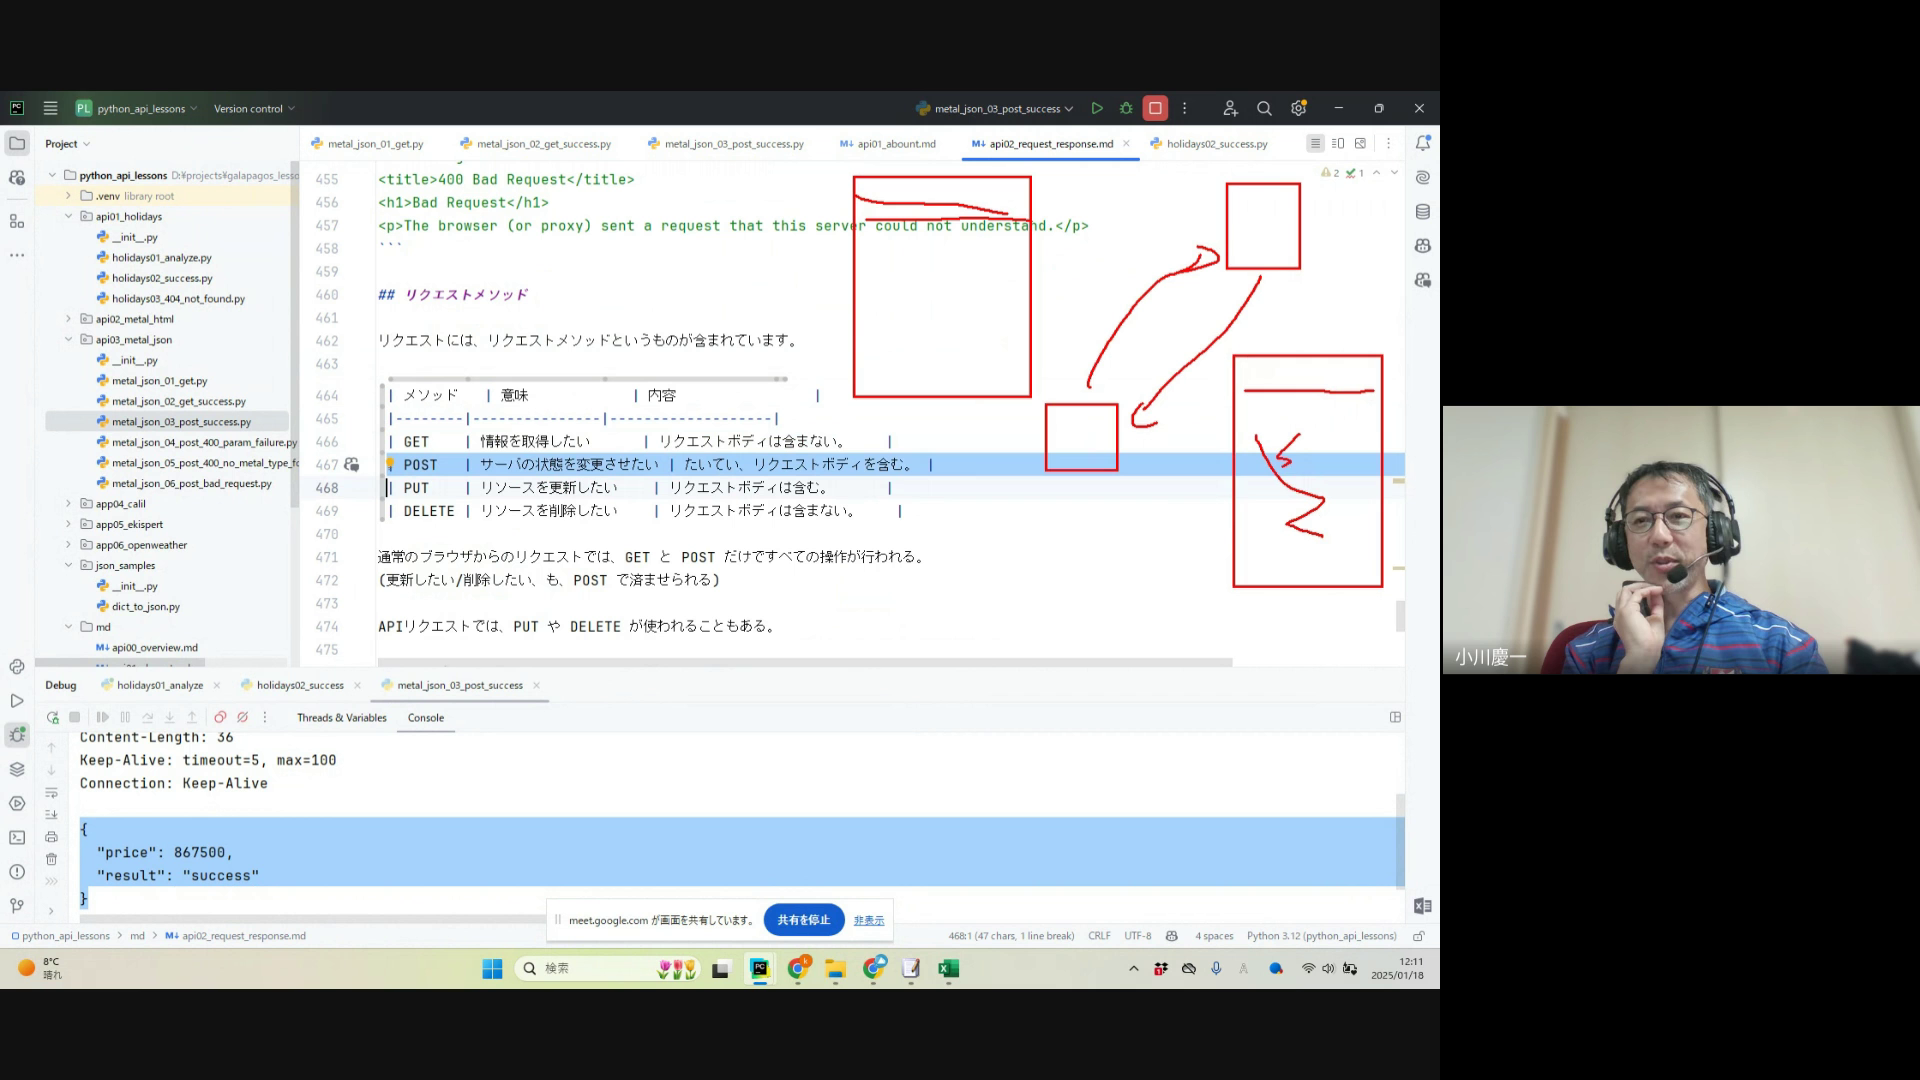The height and width of the screenshot is (1080, 1920).
Task: Expand the api02_metal_html folder
Action: [x=68, y=319]
